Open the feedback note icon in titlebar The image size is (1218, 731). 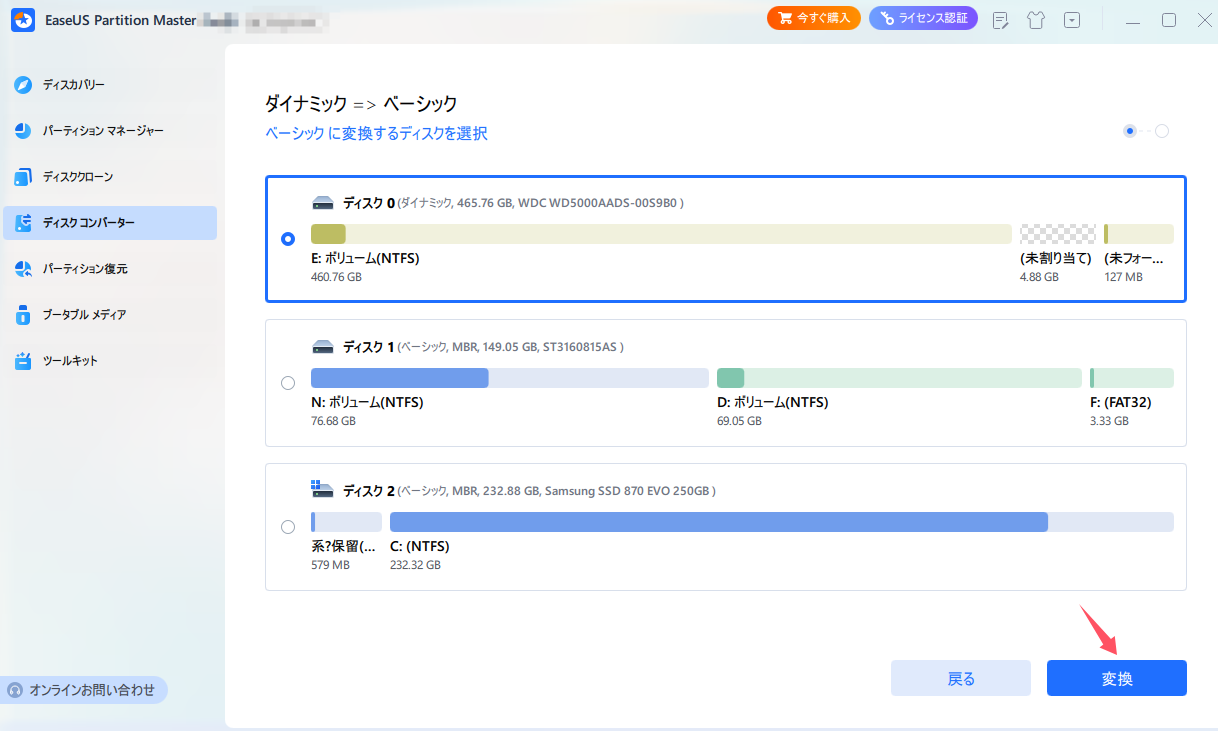click(1000, 19)
